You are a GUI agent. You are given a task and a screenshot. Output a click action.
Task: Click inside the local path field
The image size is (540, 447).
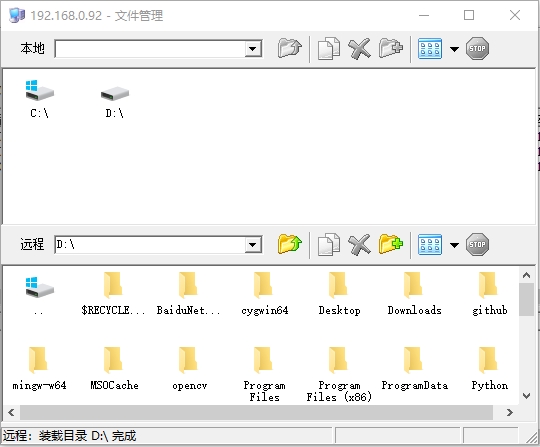150,49
